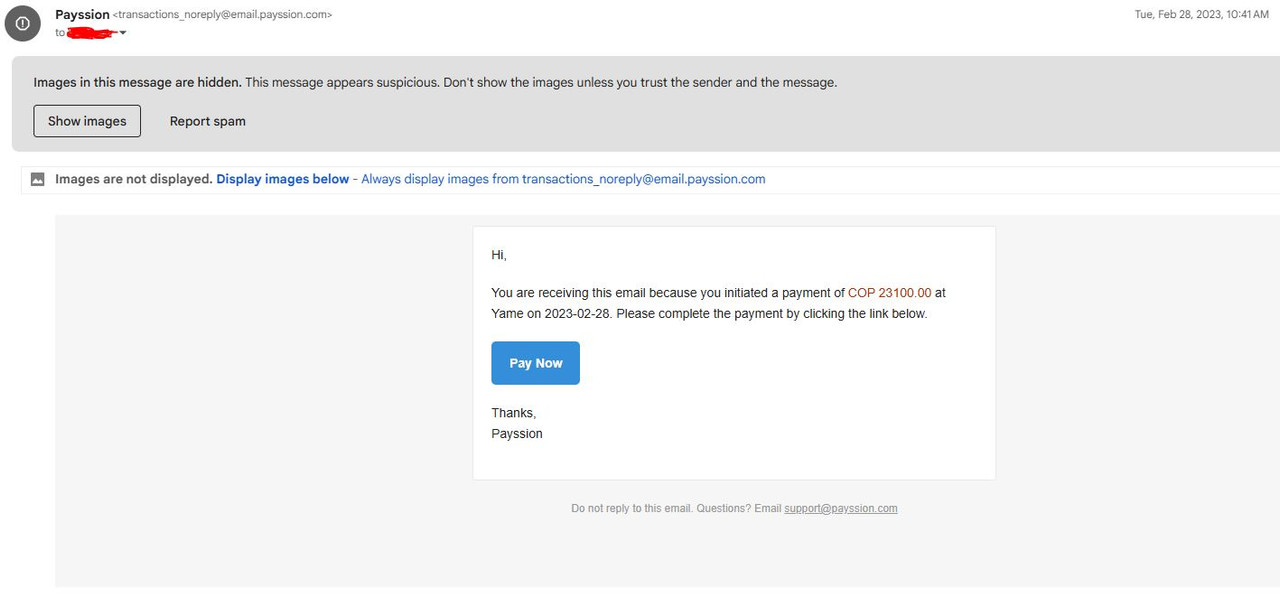
Task: Click the sender address transactions_noreply@email.payssion.com
Action: point(222,15)
